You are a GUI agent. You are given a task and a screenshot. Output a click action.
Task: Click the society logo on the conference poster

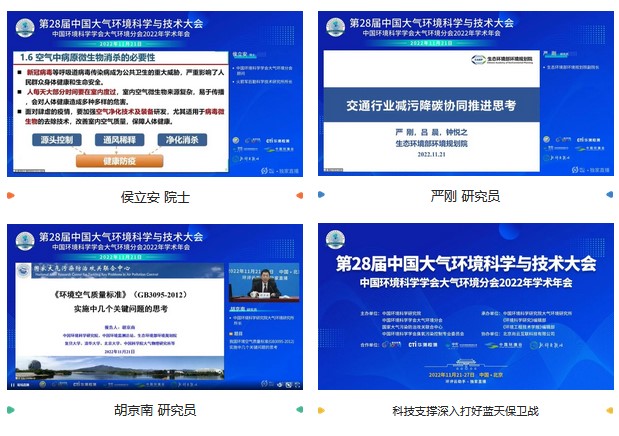coord(336,240)
